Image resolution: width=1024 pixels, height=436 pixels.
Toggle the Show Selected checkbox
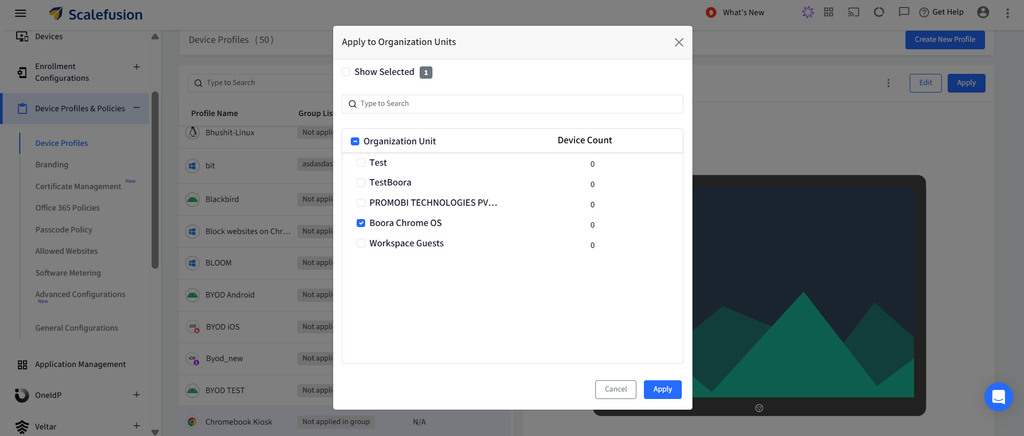click(346, 72)
